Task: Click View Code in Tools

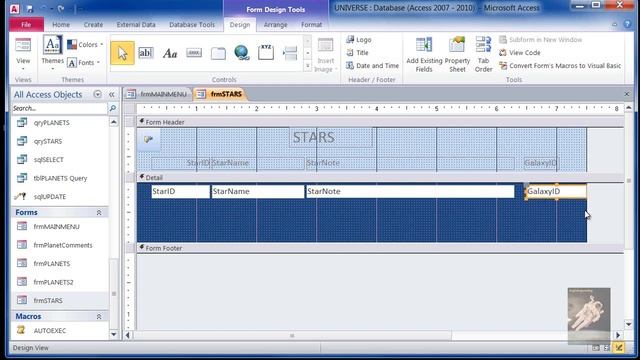Action: 520,53
